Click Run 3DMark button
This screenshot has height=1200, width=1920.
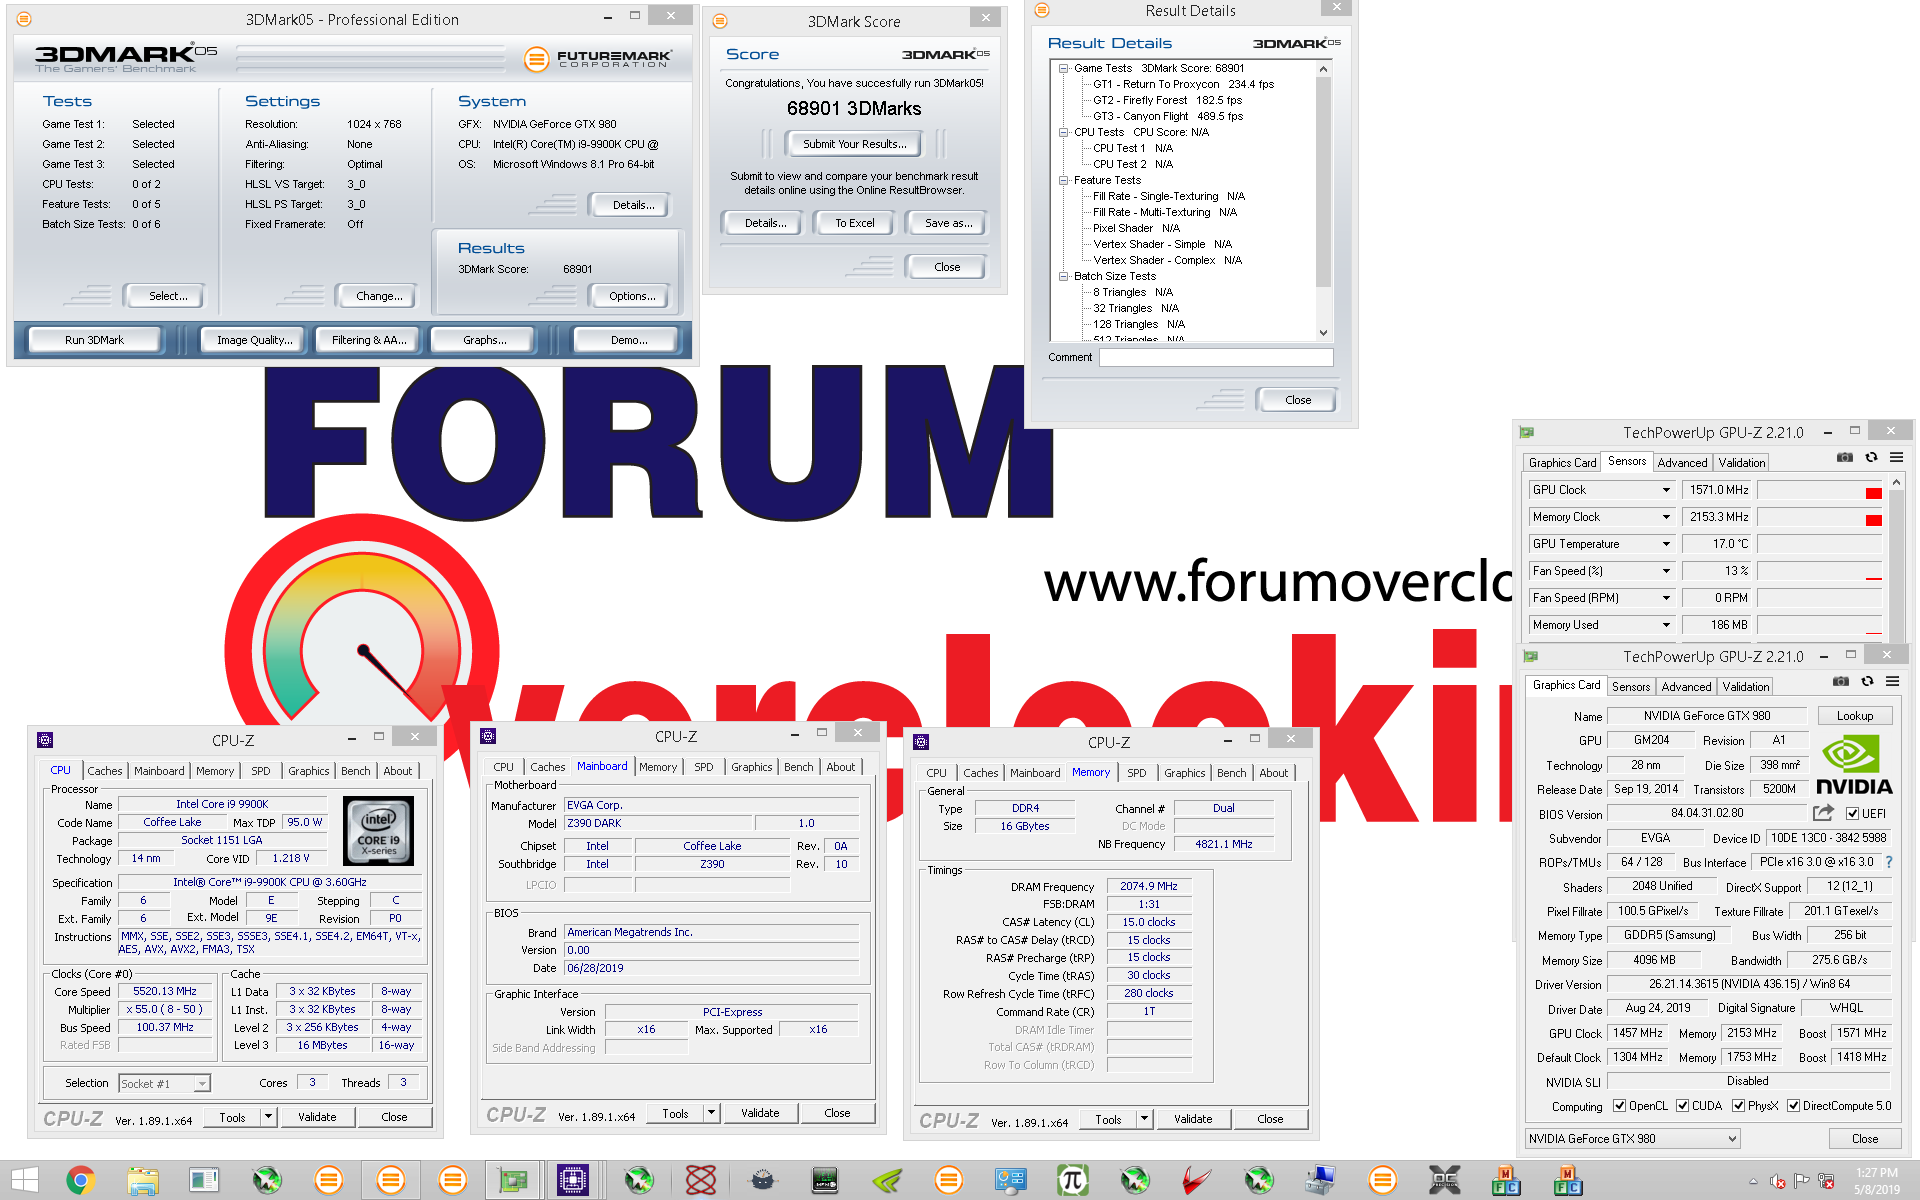[94, 340]
